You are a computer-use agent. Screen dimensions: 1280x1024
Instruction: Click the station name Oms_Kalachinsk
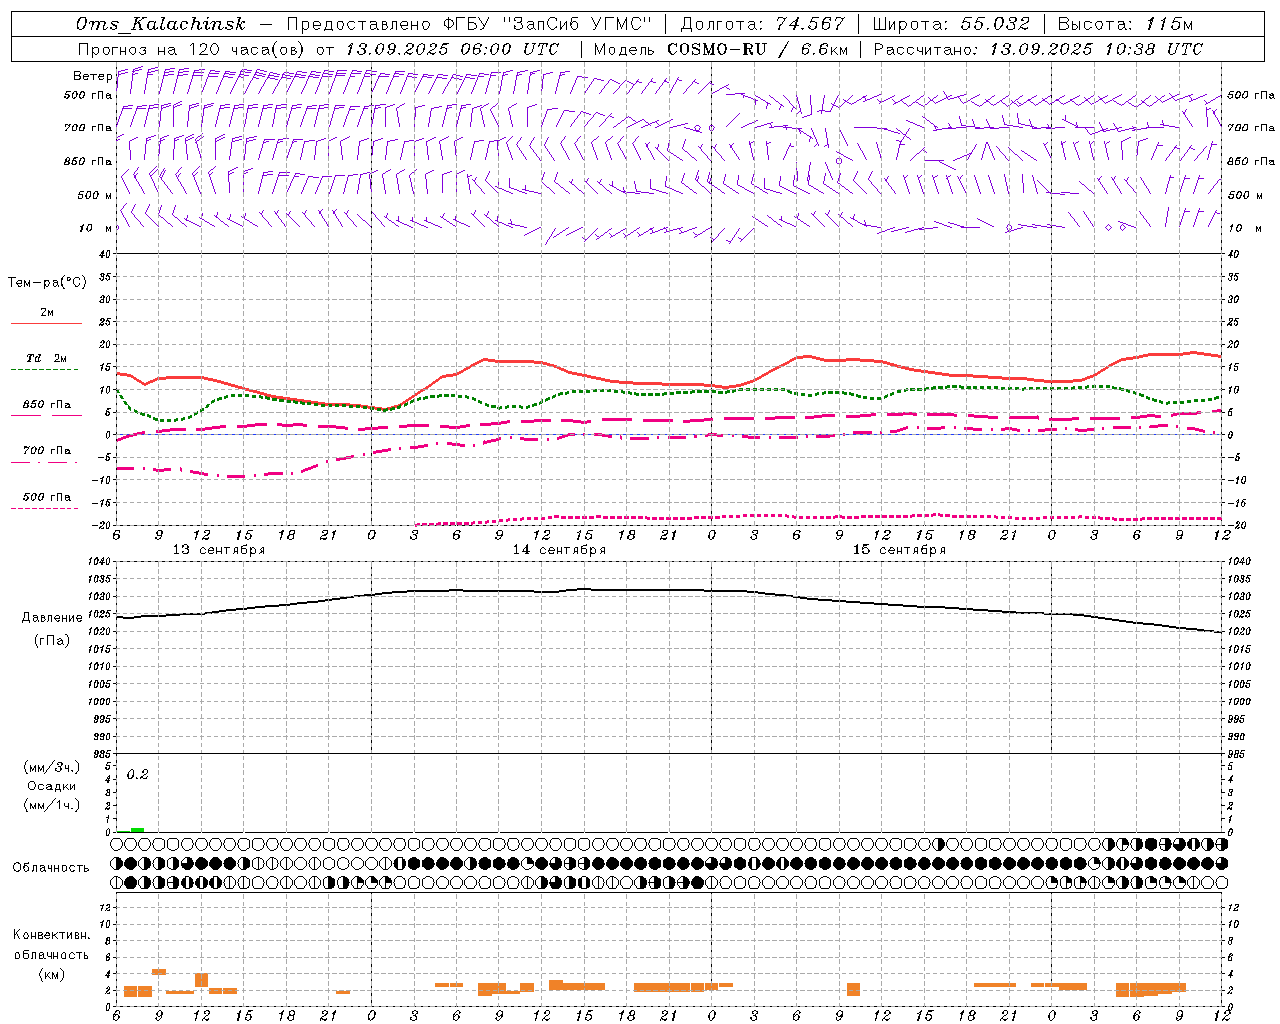pyautogui.click(x=160, y=24)
